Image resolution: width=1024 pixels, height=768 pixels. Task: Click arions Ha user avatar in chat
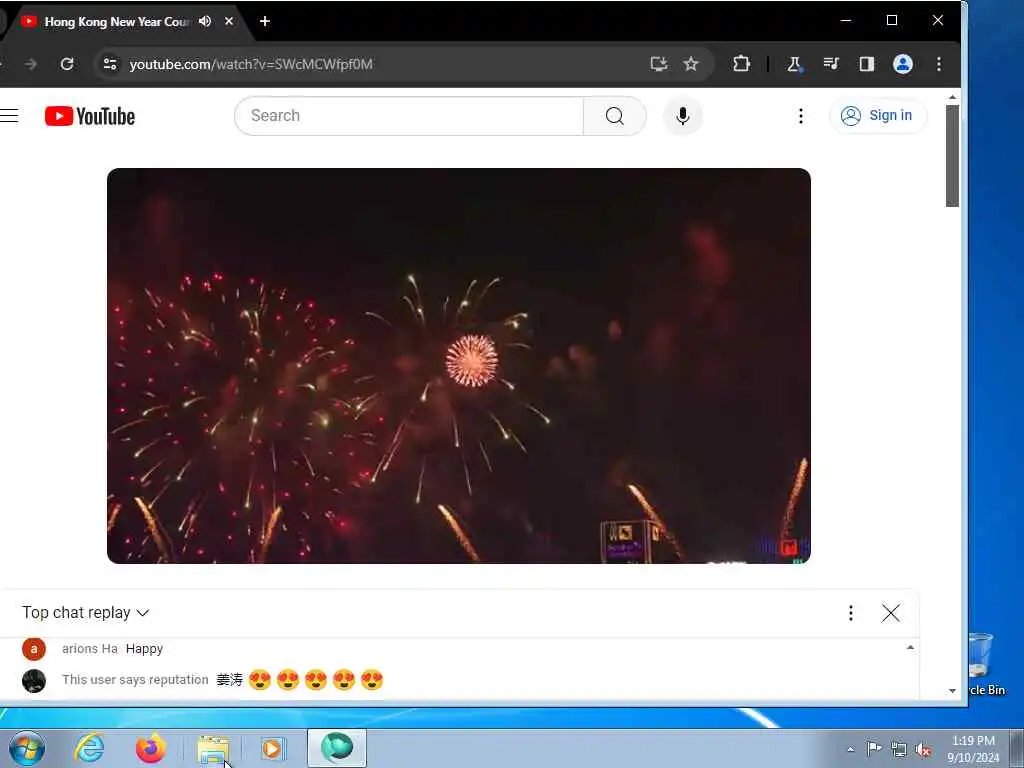pos(34,649)
